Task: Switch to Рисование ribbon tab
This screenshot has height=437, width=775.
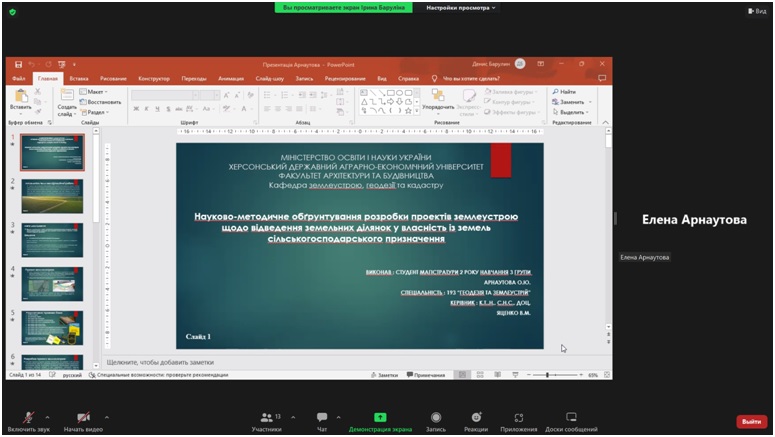Action: (x=113, y=79)
